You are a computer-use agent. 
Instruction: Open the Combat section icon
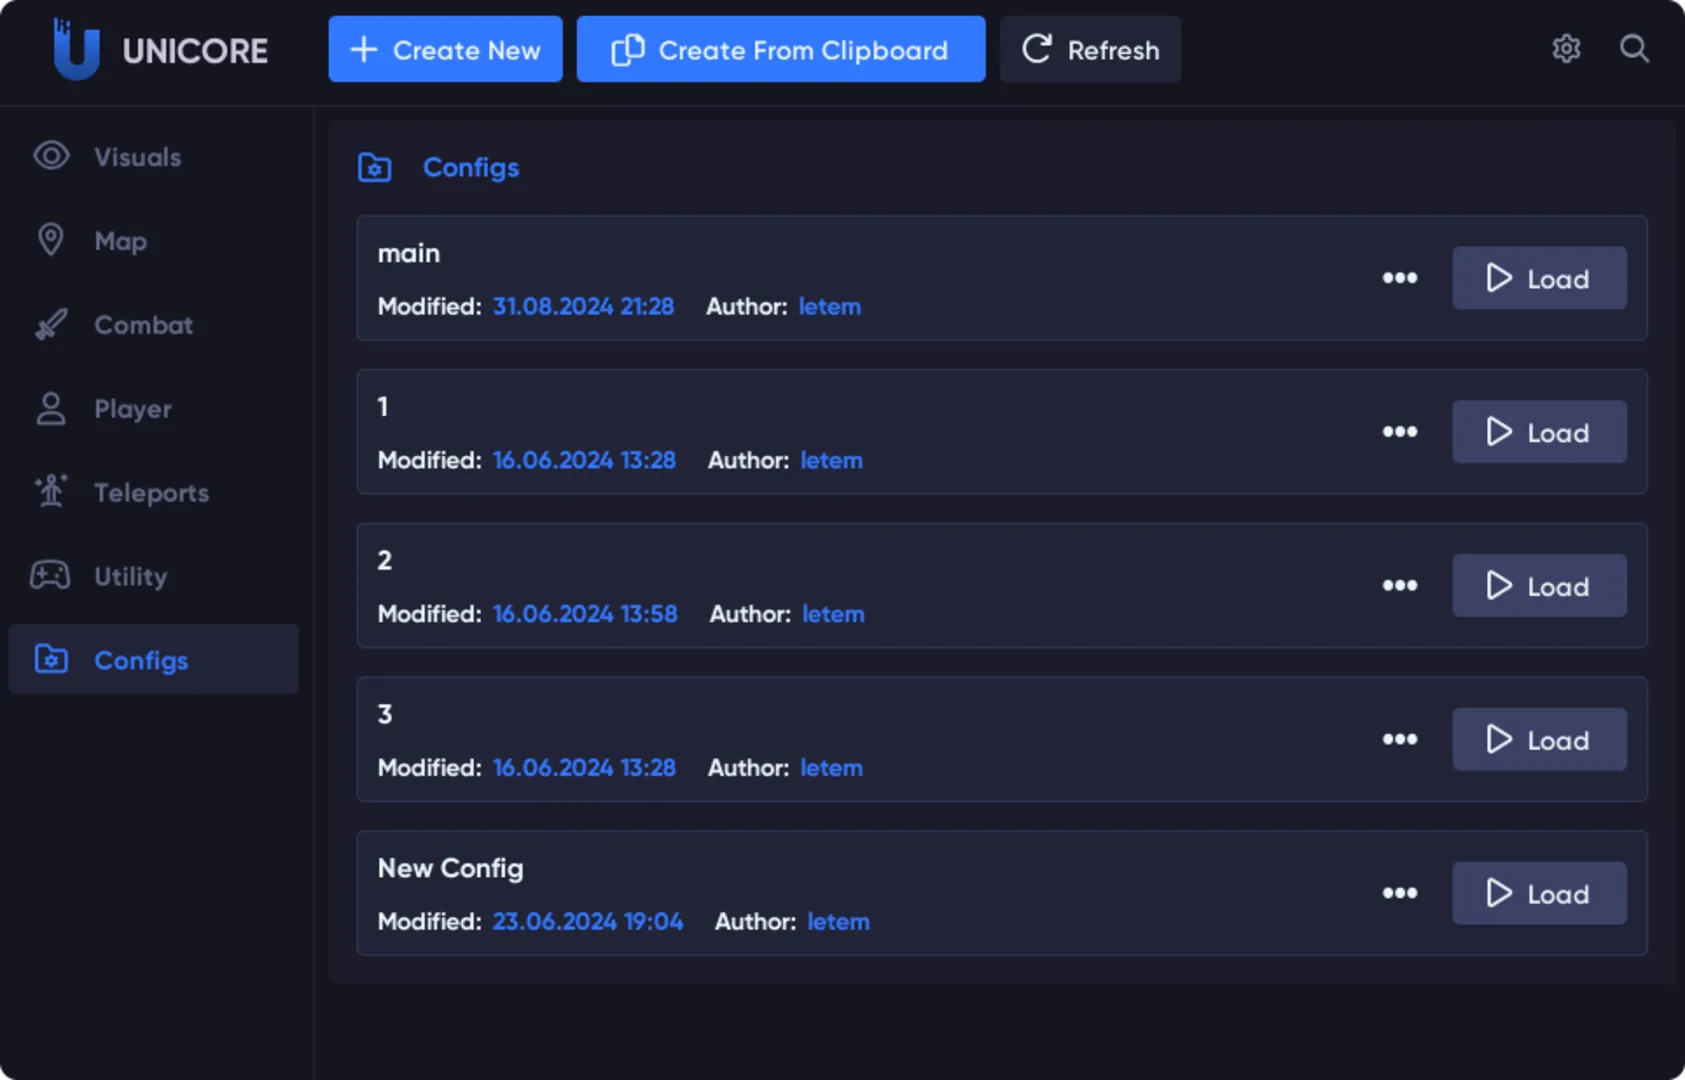point(49,324)
